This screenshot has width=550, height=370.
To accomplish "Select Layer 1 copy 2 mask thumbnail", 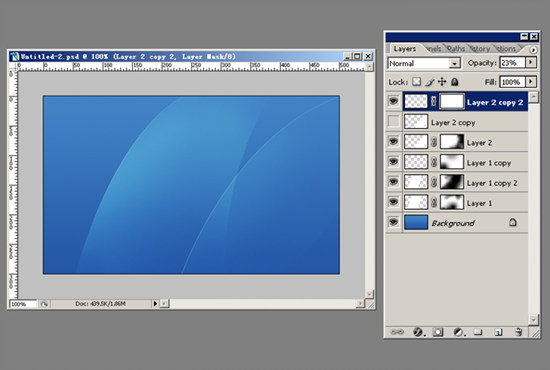I will [452, 182].
